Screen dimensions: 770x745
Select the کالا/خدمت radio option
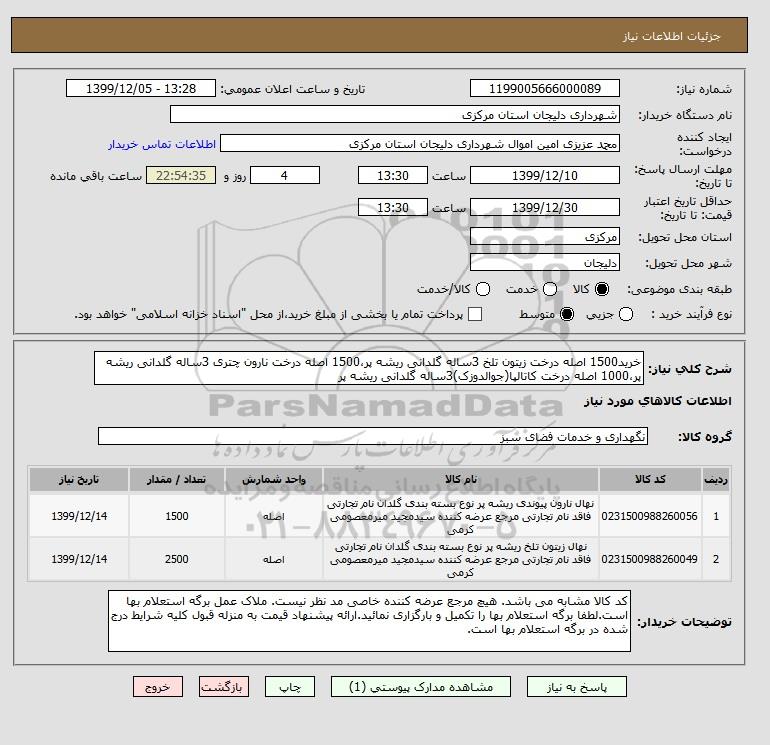pos(483,289)
